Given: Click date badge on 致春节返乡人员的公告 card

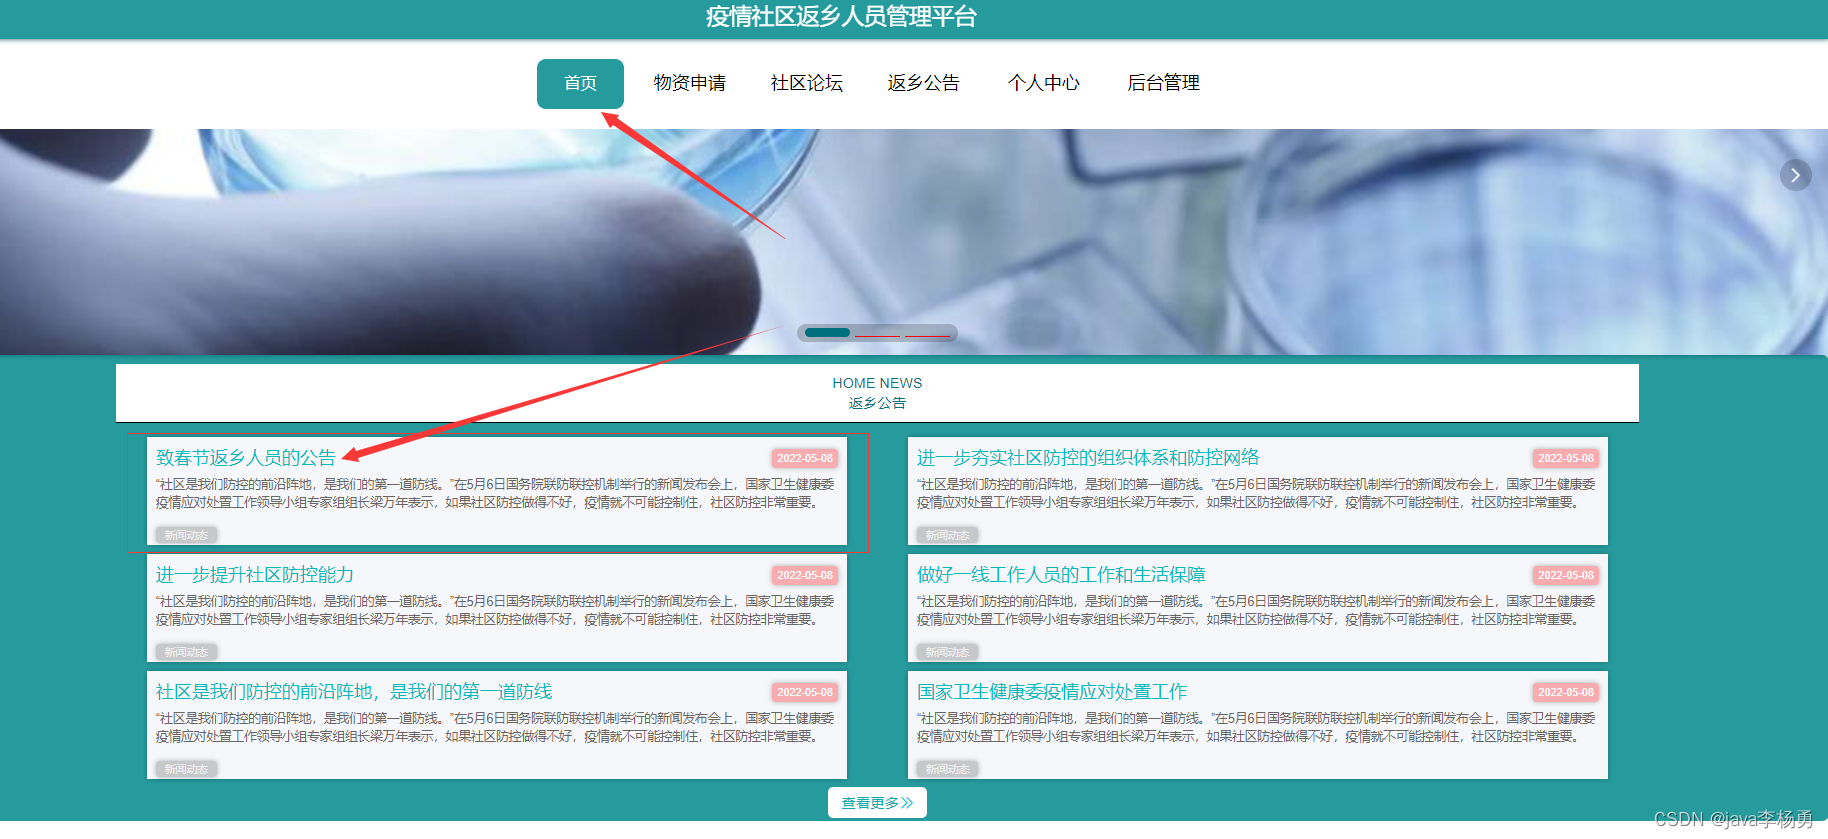Looking at the screenshot, I should (805, 458).
